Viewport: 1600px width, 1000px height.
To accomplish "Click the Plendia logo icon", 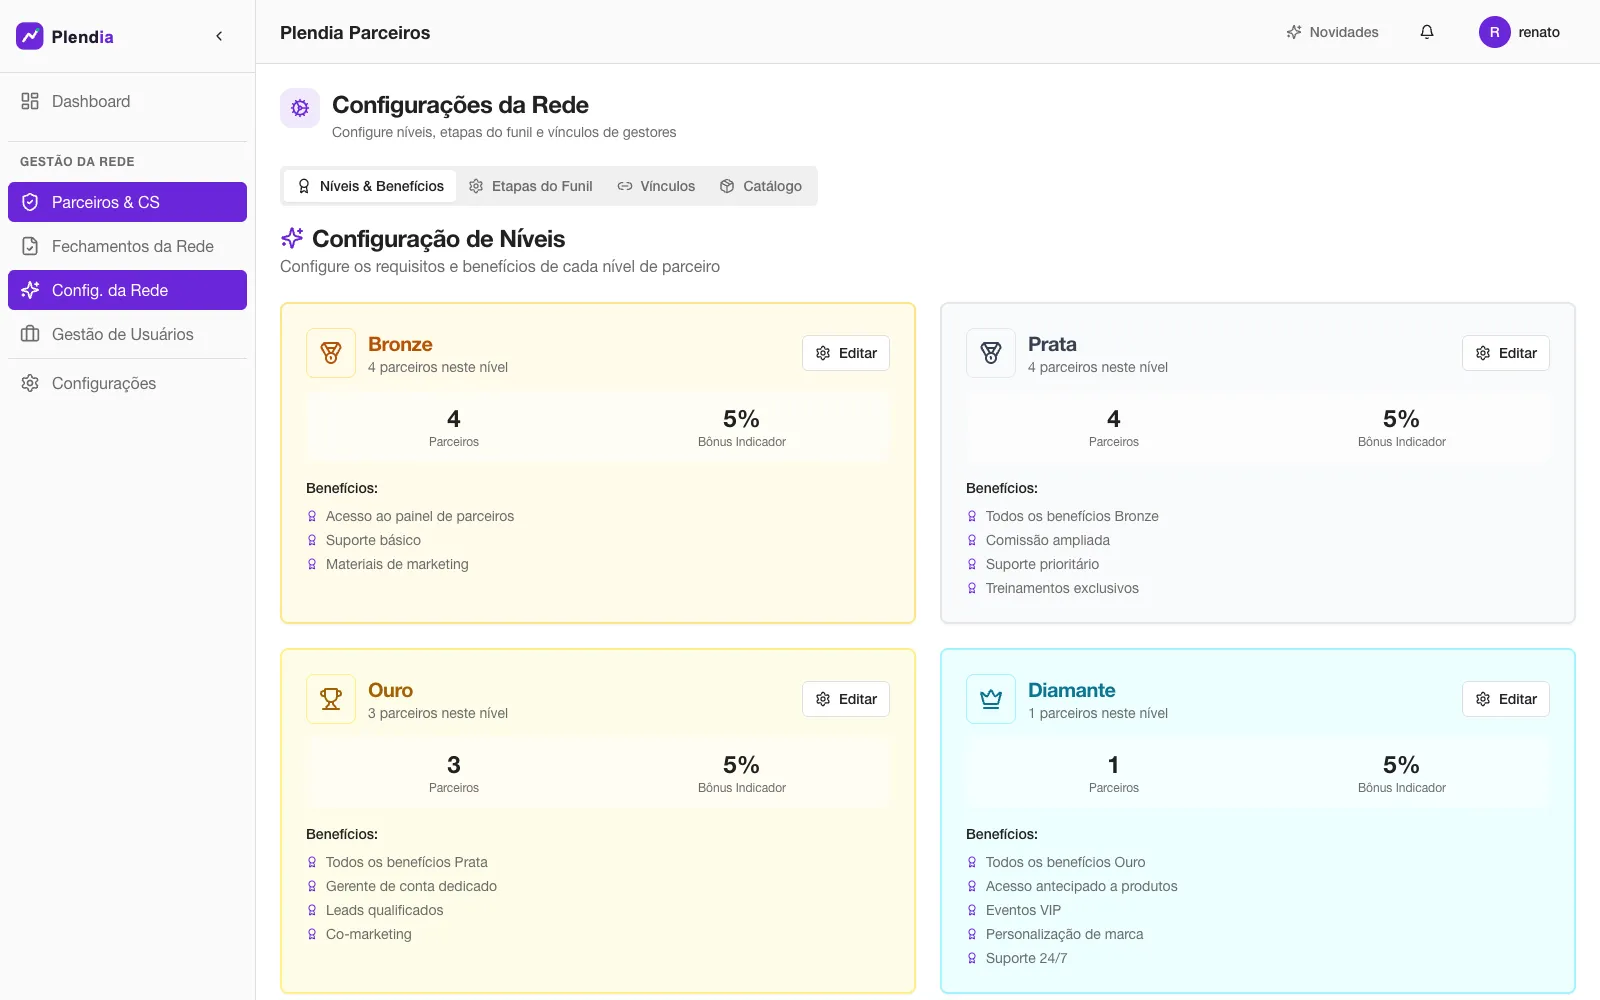I will point(30,36).
